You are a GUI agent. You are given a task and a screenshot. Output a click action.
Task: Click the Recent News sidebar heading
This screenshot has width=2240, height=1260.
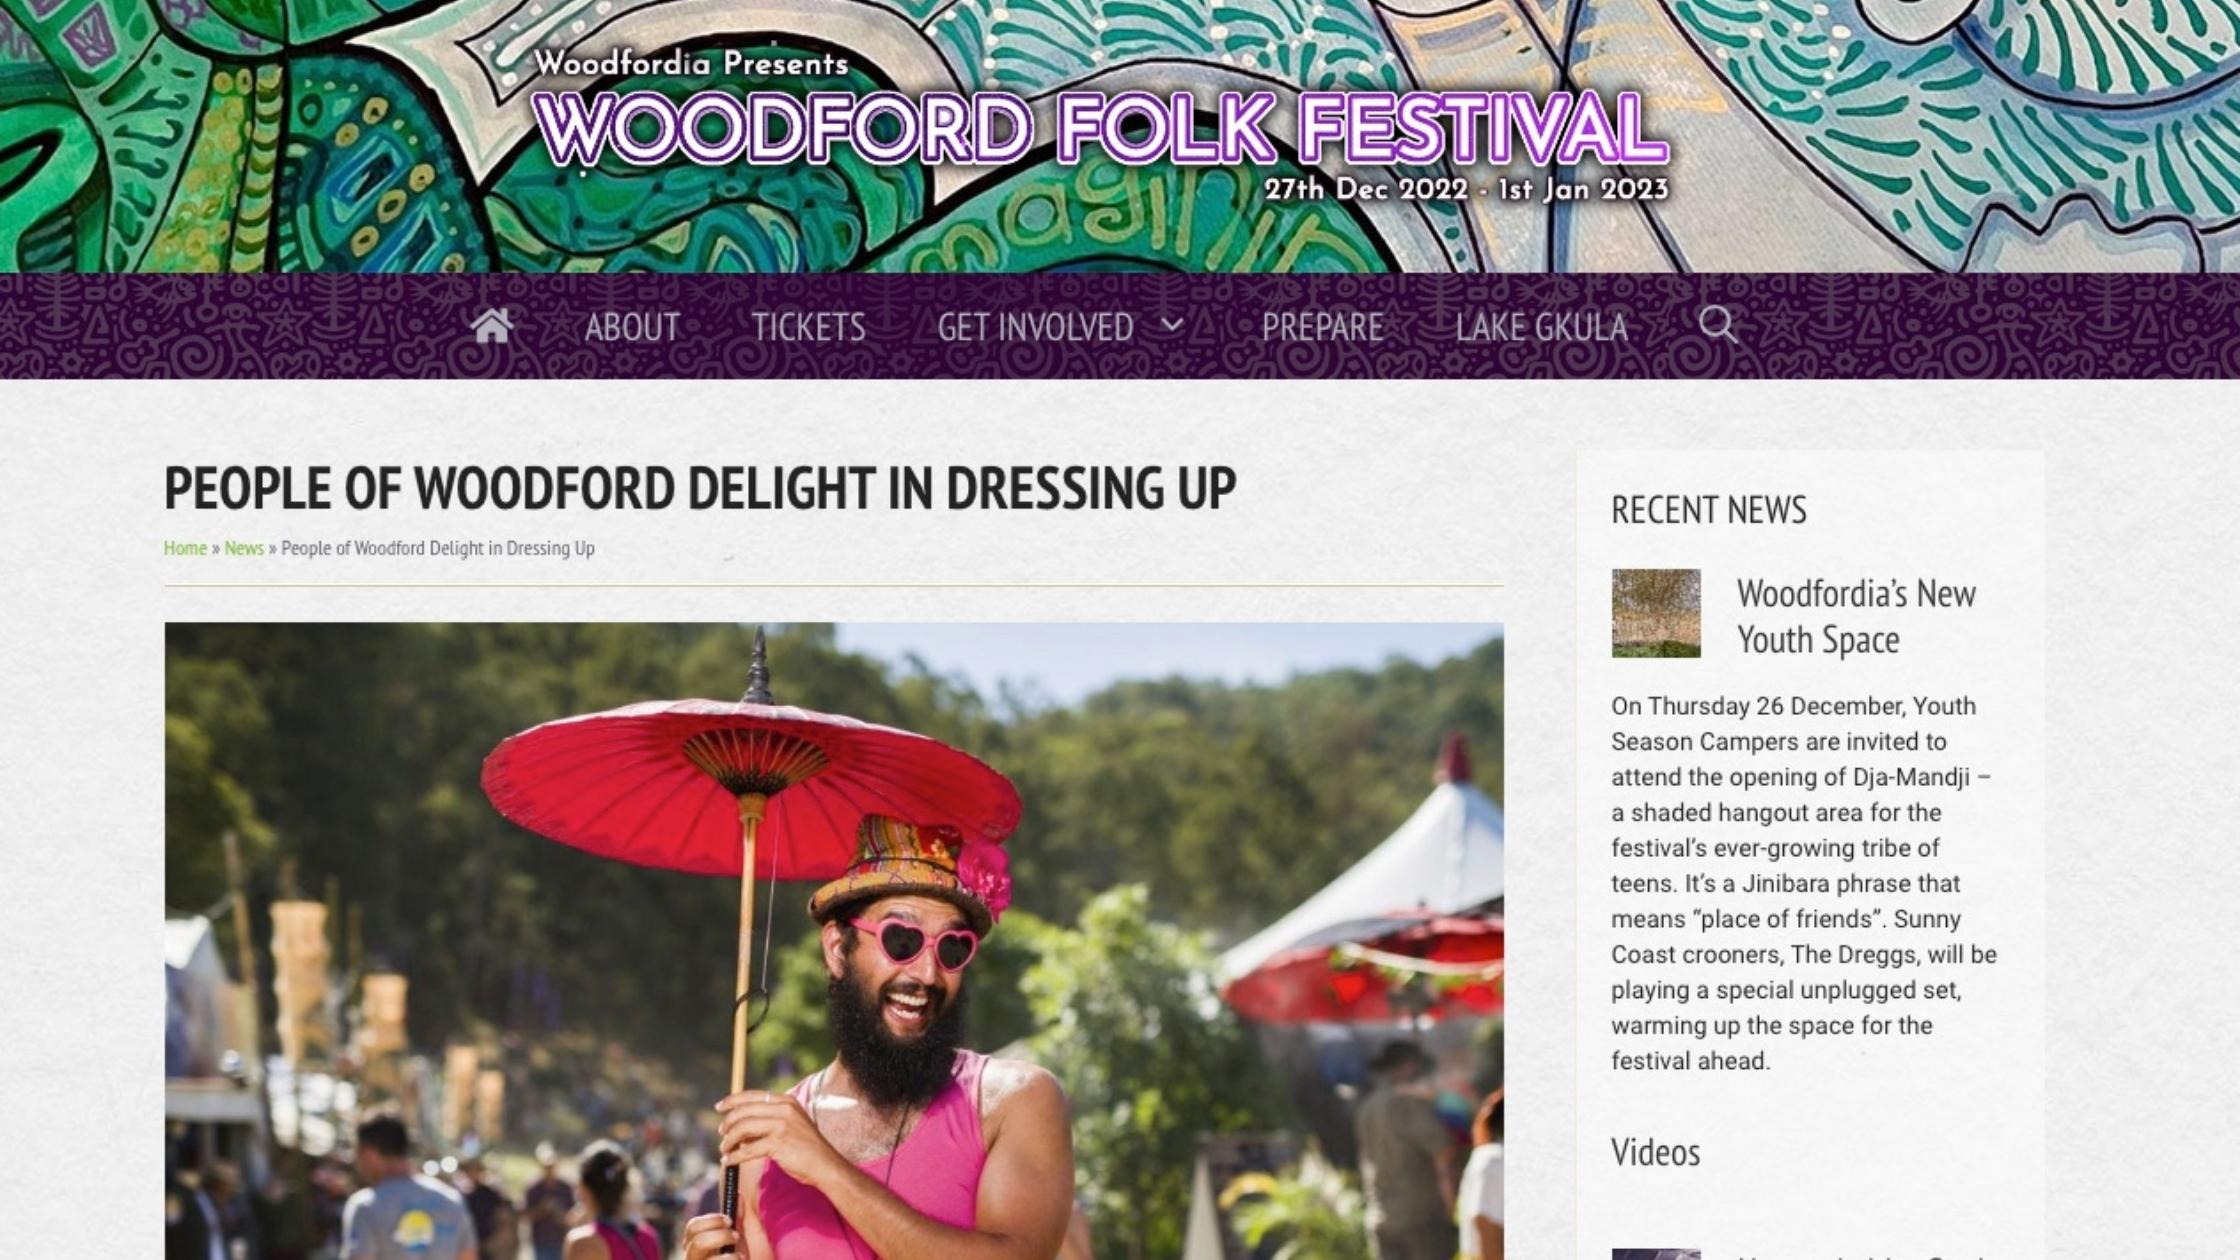click(1709, 510)
